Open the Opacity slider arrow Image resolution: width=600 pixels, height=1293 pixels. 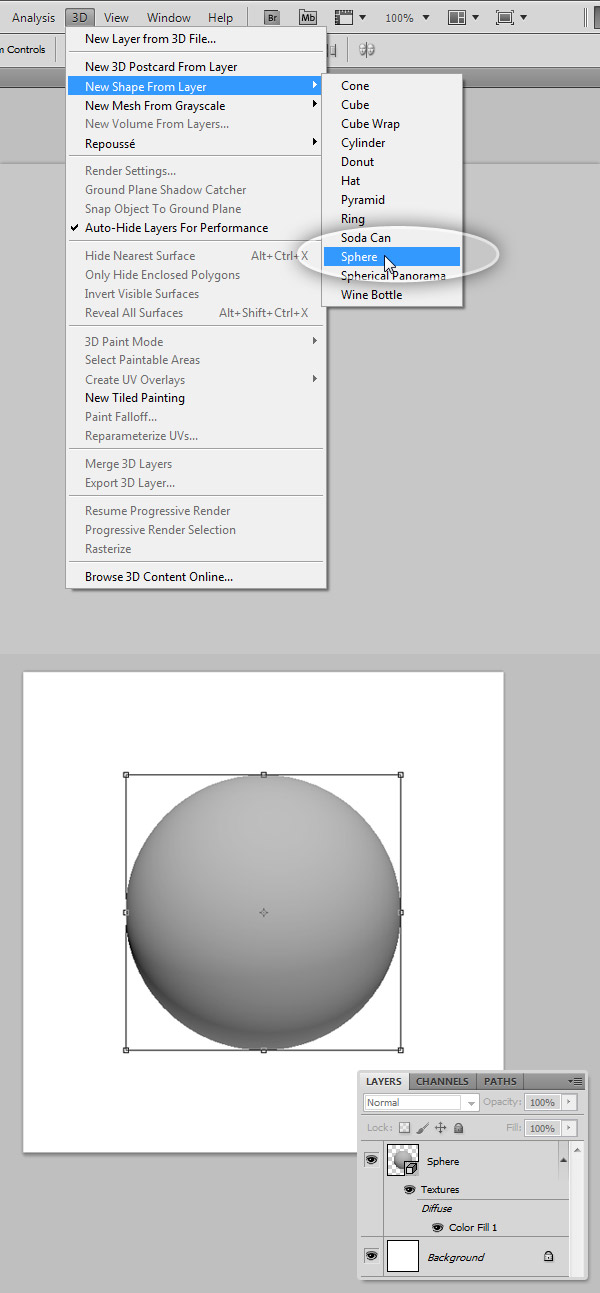tap(569, 1102)
